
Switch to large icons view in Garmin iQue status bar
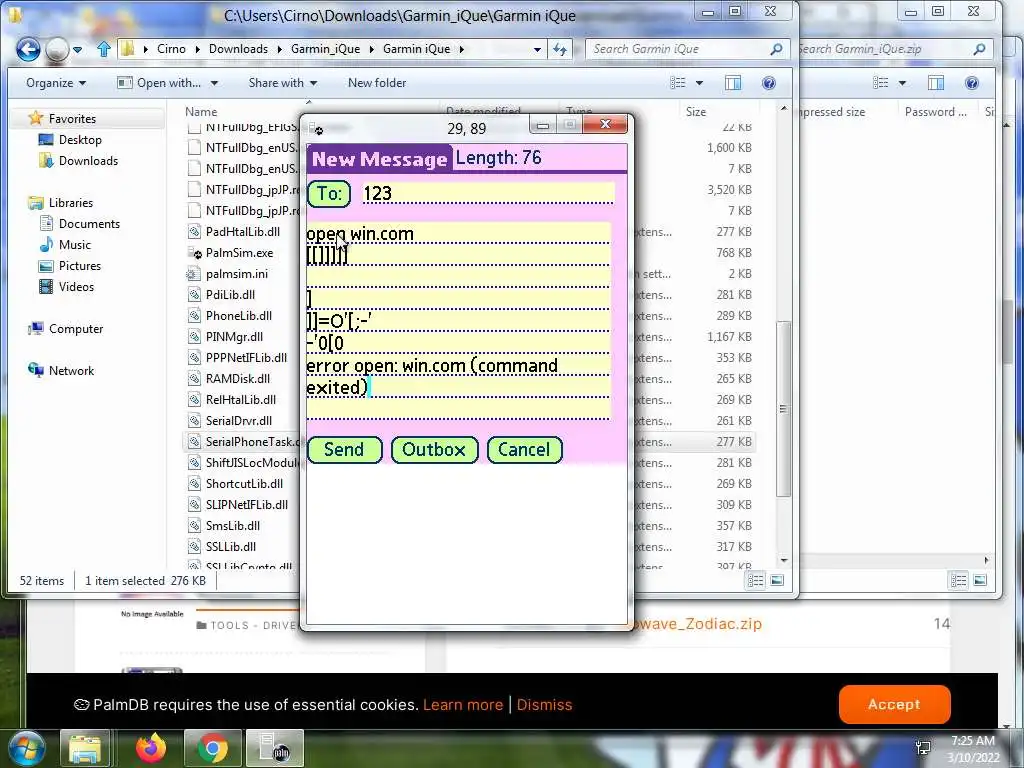(777, 581)
